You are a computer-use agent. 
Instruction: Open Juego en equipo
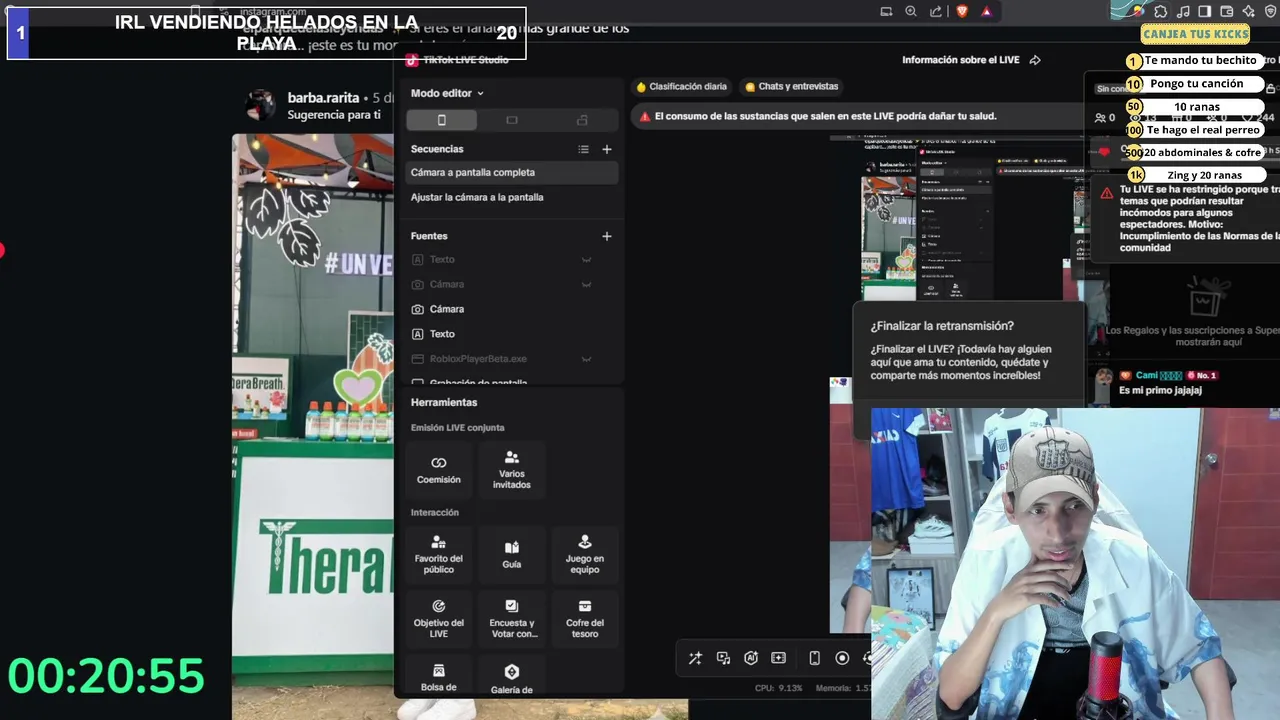(x=585, y=555)
